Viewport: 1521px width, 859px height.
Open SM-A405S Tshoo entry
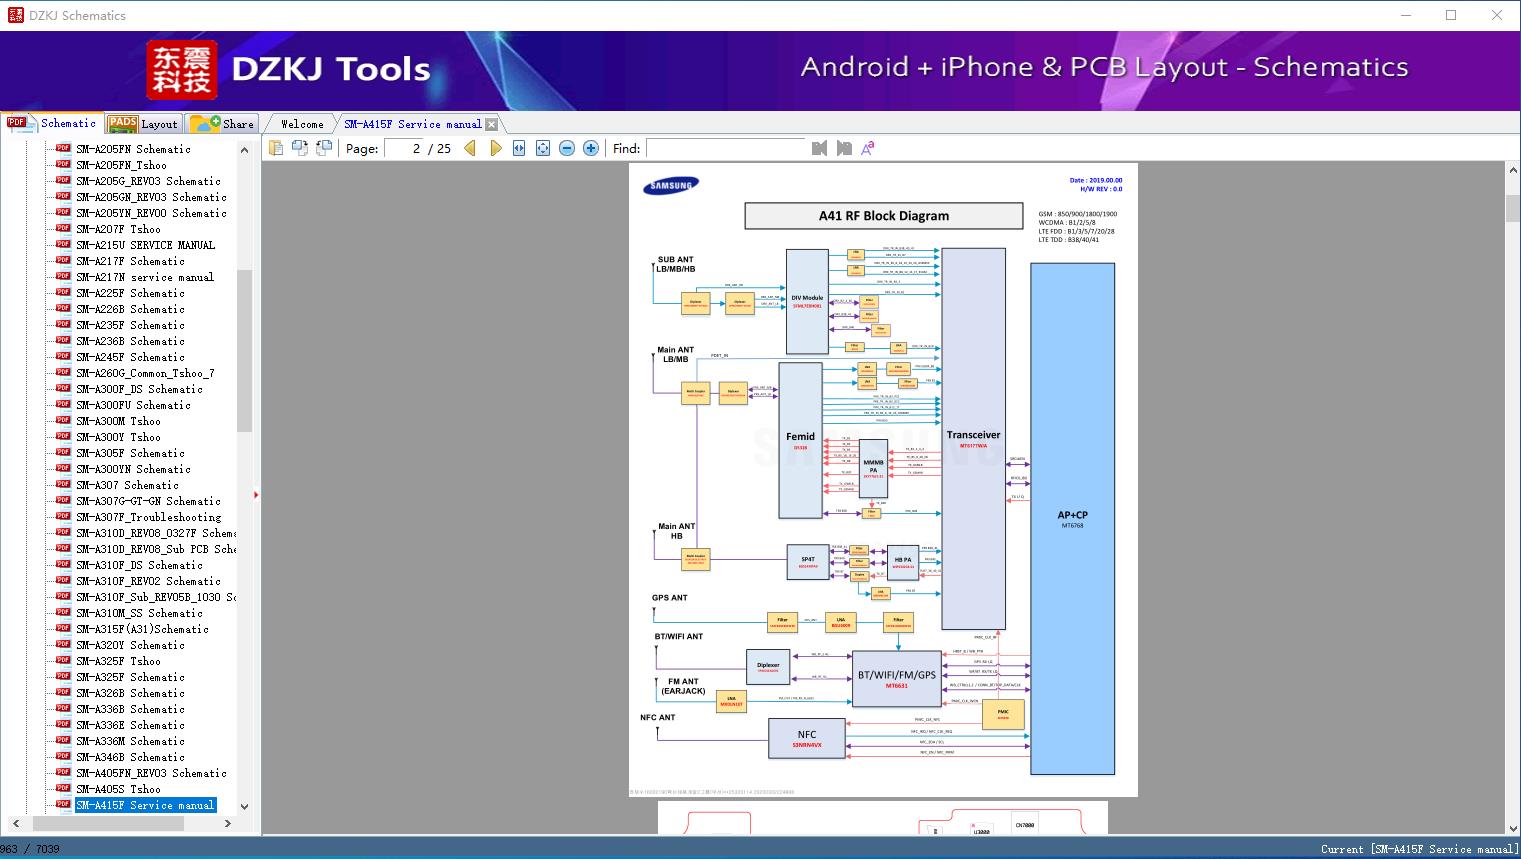[118, 789]
